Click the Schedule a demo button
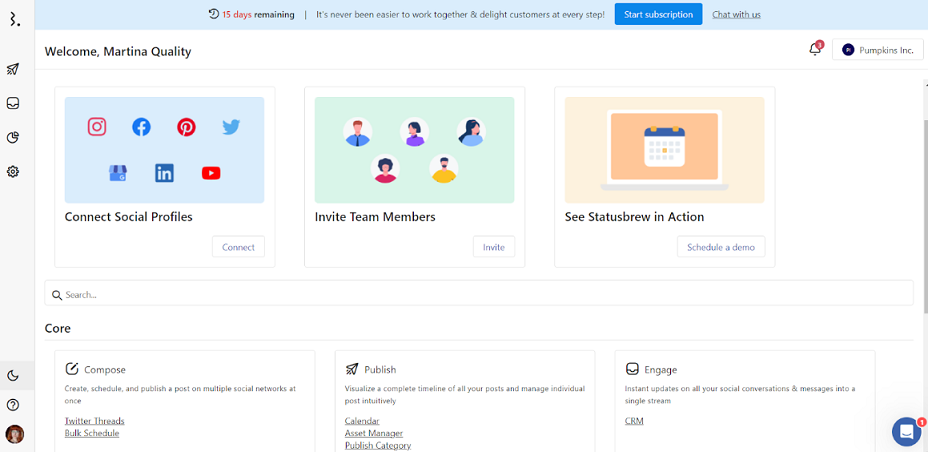The width and height of the screenshot is (928, 452). point(721,247)
